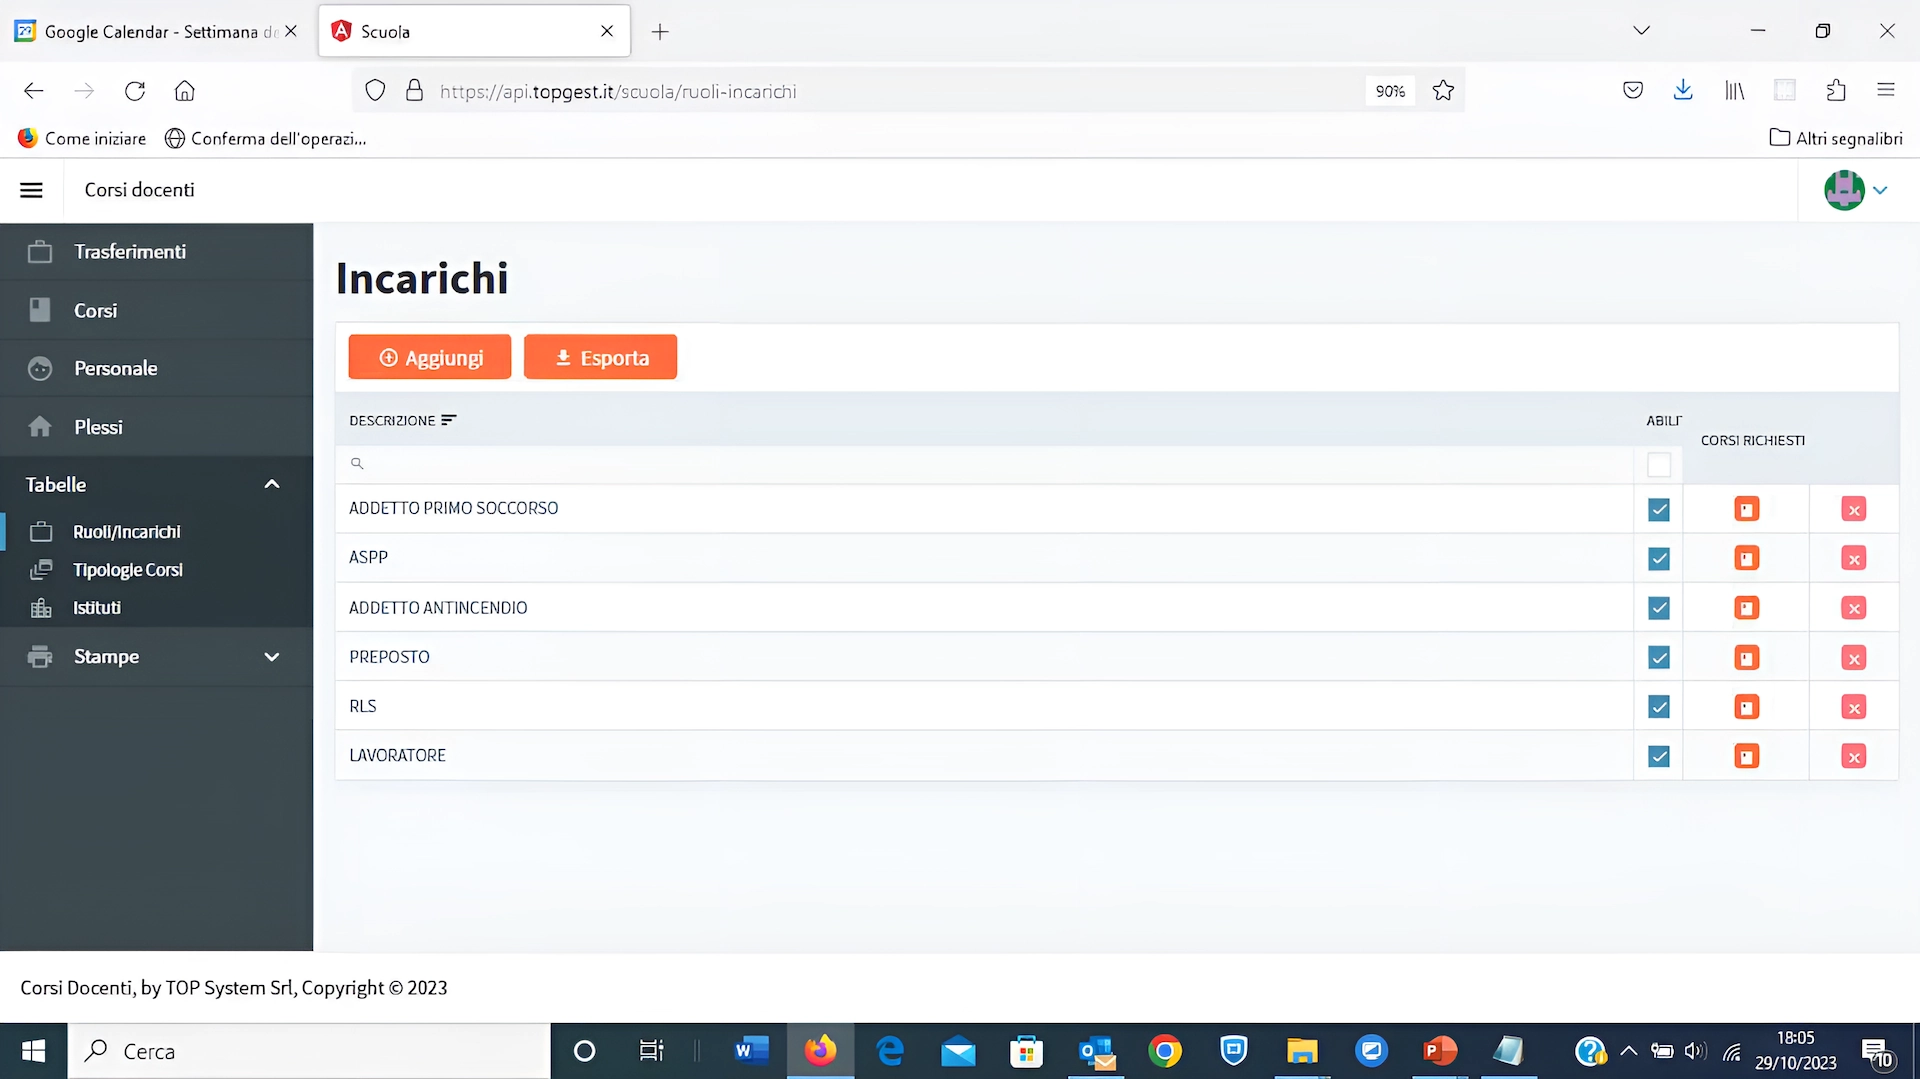The width and height of the screenshot is (1920, 1079).
Task: Open Firefox library icon
Action: click(x=1734, y=91)
